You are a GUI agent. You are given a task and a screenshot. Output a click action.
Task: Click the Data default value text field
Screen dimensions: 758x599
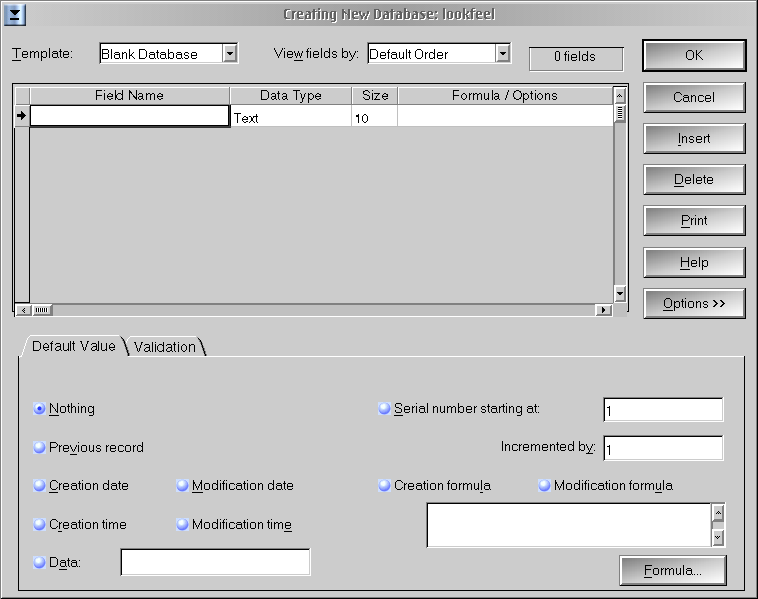(x=215, y=562)
